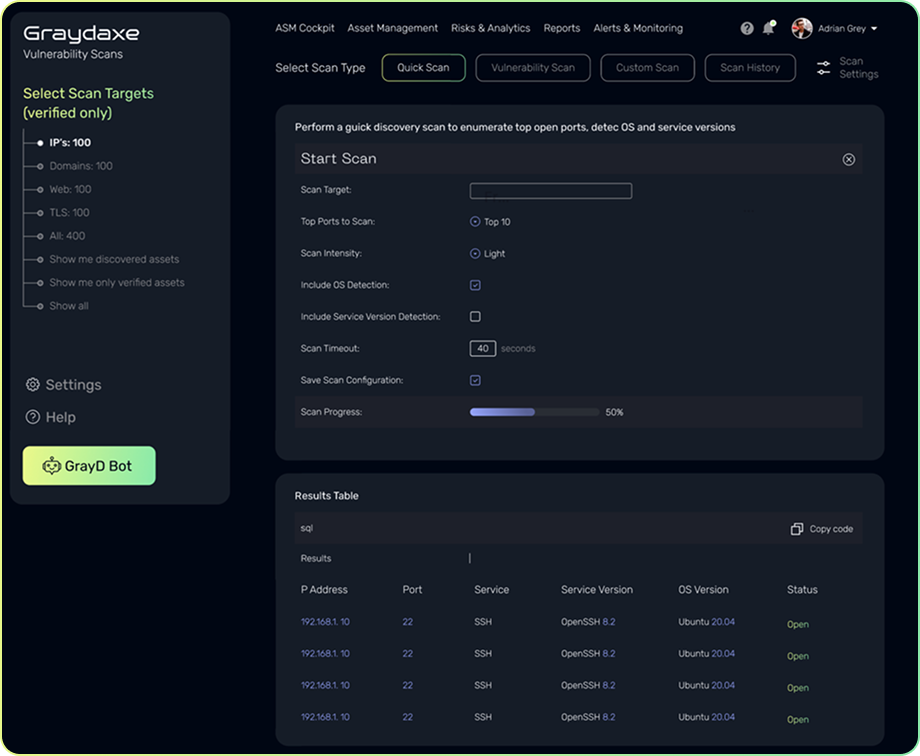Click Adrian Grey's profile avatar

(801, 29)
